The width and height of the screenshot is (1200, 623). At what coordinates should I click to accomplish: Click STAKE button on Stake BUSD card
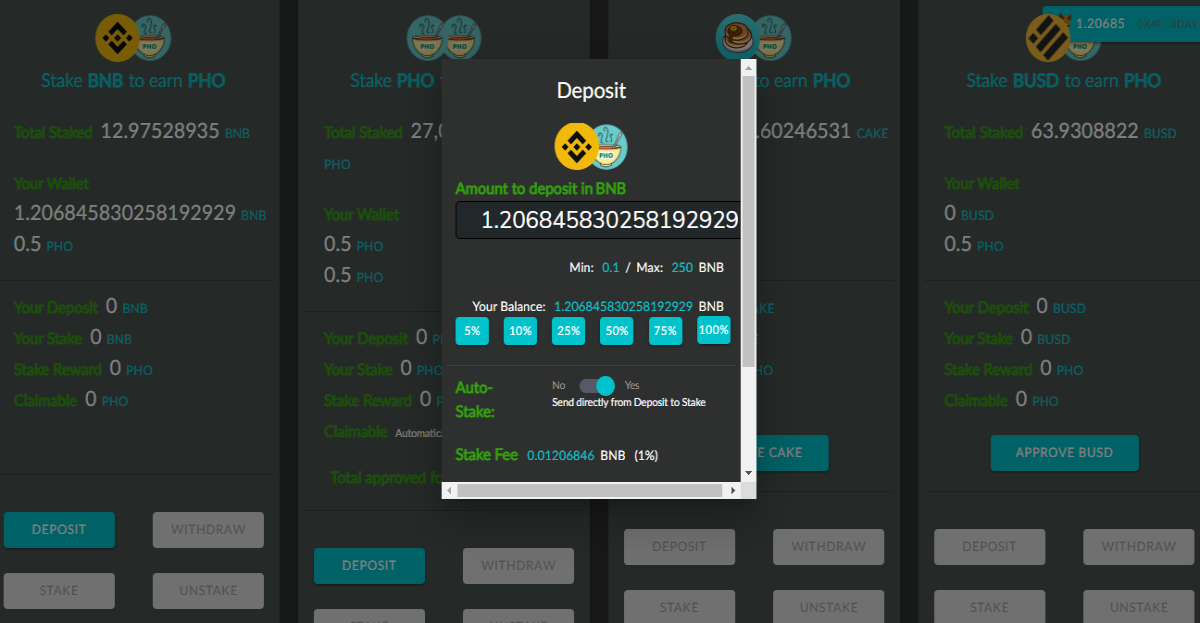(x=989, y=607)
